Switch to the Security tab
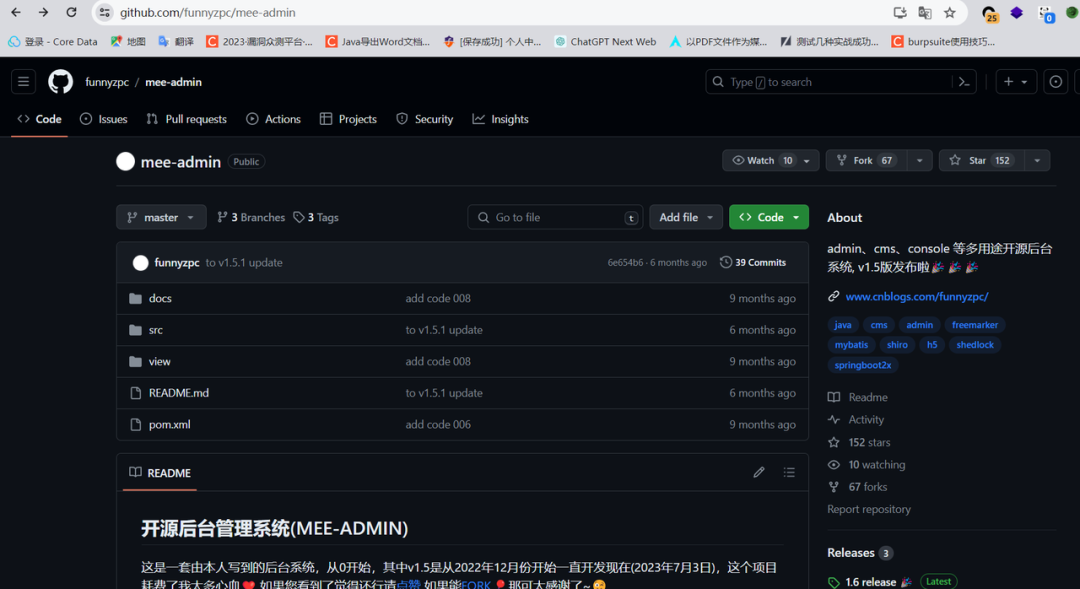This screenshot has height=589, width=1080. coord(425,119)
